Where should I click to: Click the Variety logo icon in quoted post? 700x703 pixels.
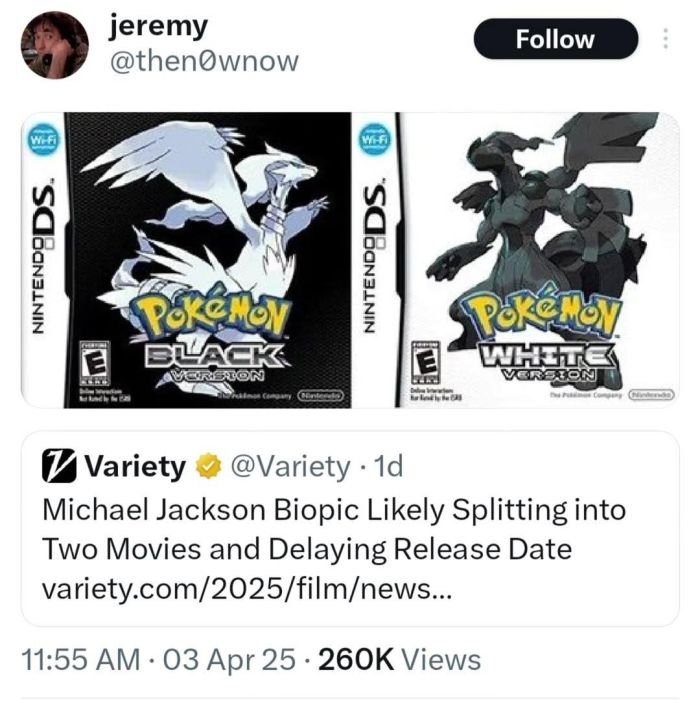(56, 465)
